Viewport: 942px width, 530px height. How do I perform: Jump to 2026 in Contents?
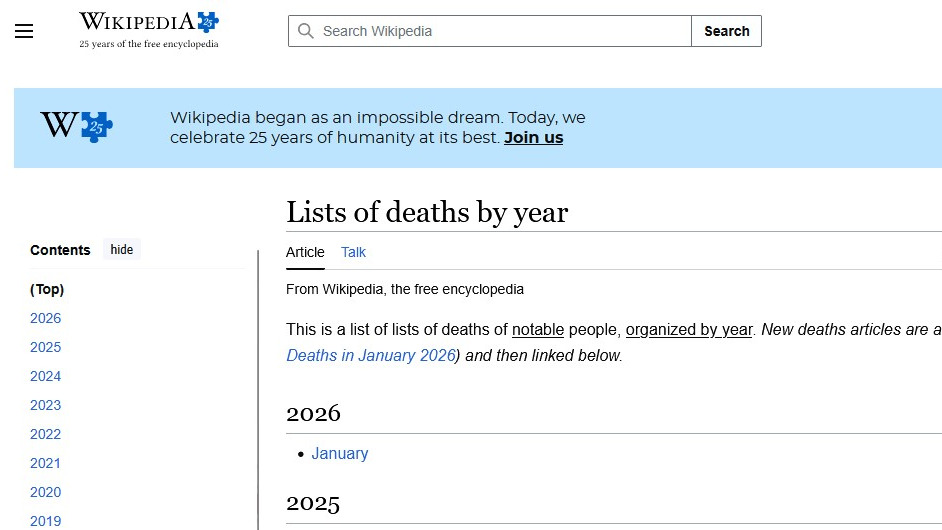tap(45, 318)
